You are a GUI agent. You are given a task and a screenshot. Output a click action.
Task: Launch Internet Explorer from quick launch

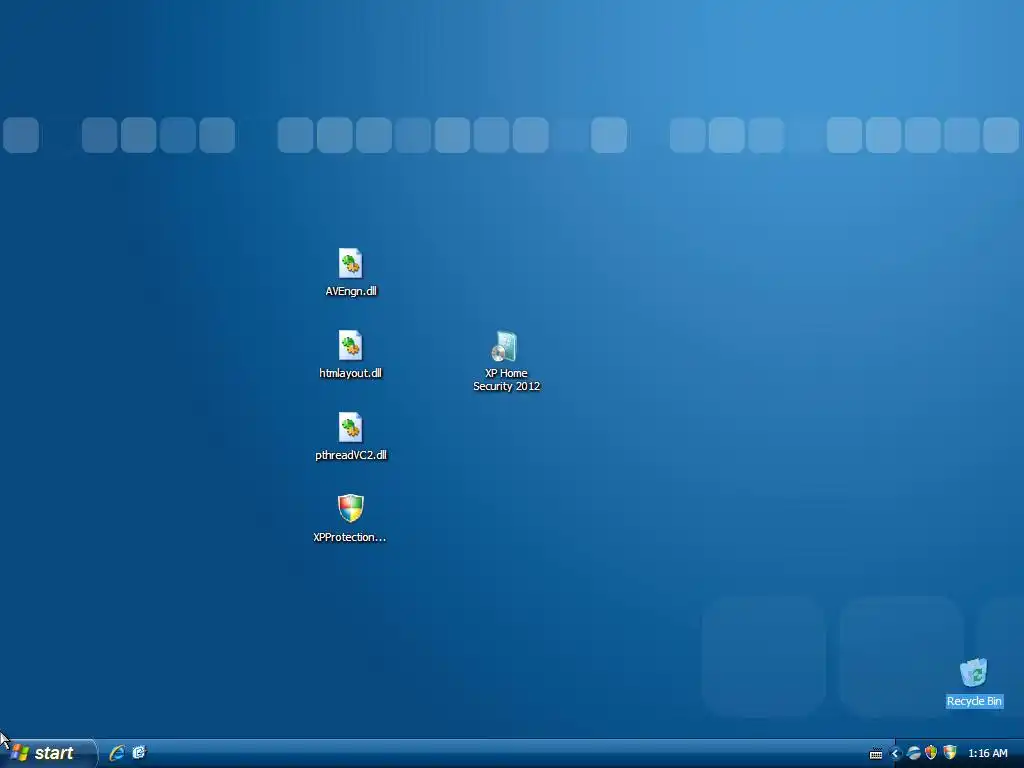tap(117, 753)
